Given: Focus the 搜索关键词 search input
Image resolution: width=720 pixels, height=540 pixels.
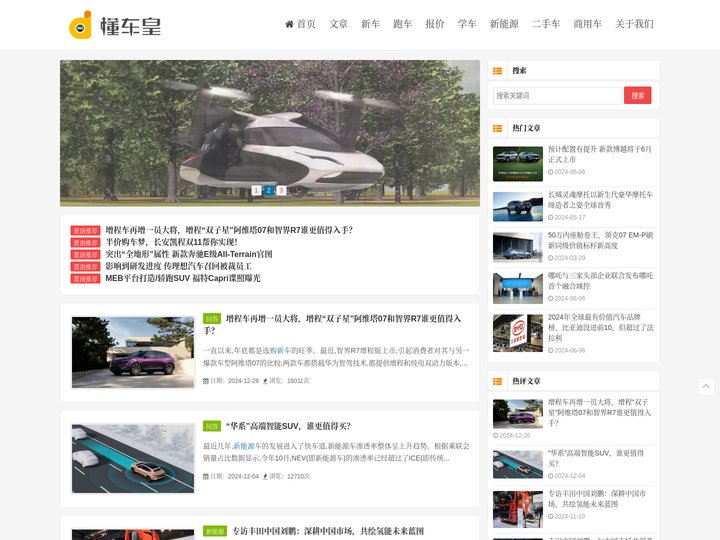Looking at the screenshot, I should point(557,96).
